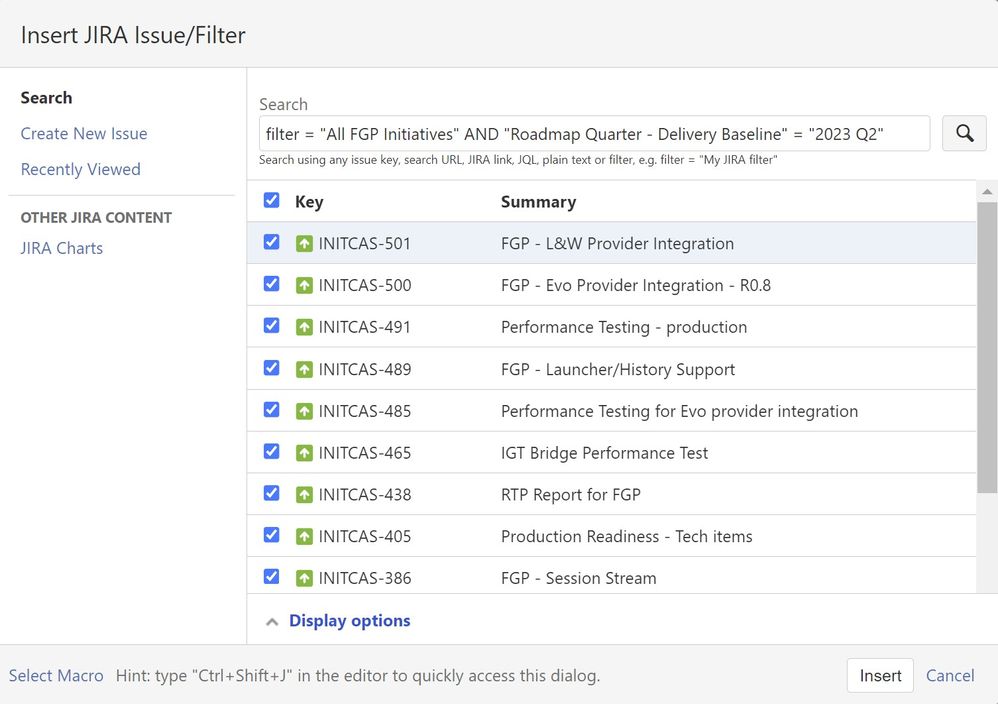Click the magnifying glass search button
Viewport: 998px width, 704px height.
(x=964, y=133)
